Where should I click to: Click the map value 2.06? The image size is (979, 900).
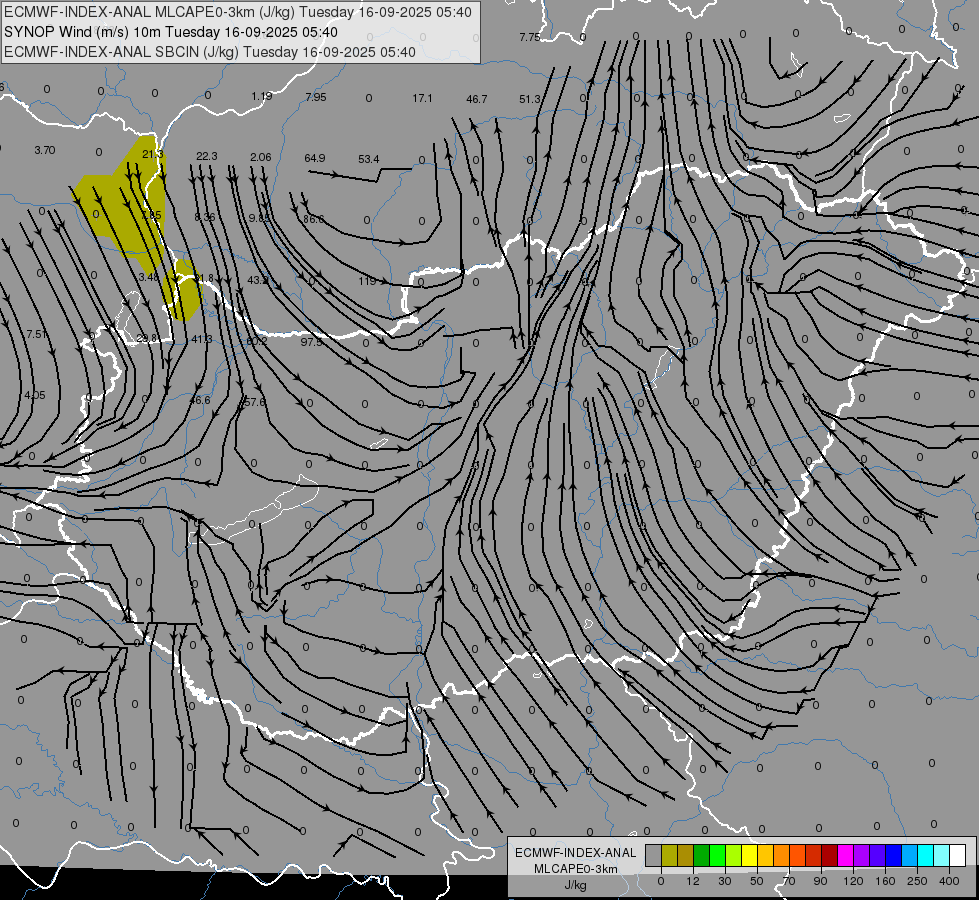[x=260, y=157]
